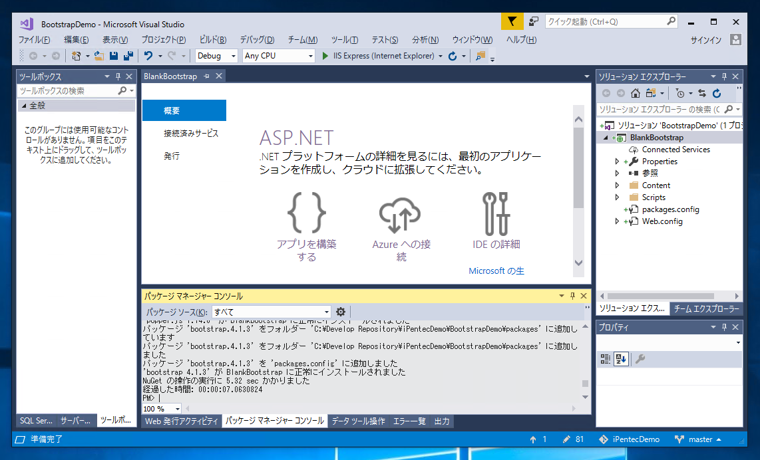Click the Categorized icon in Properties panel
Screen dimensions: 760x460
click(x=605, y=359)
